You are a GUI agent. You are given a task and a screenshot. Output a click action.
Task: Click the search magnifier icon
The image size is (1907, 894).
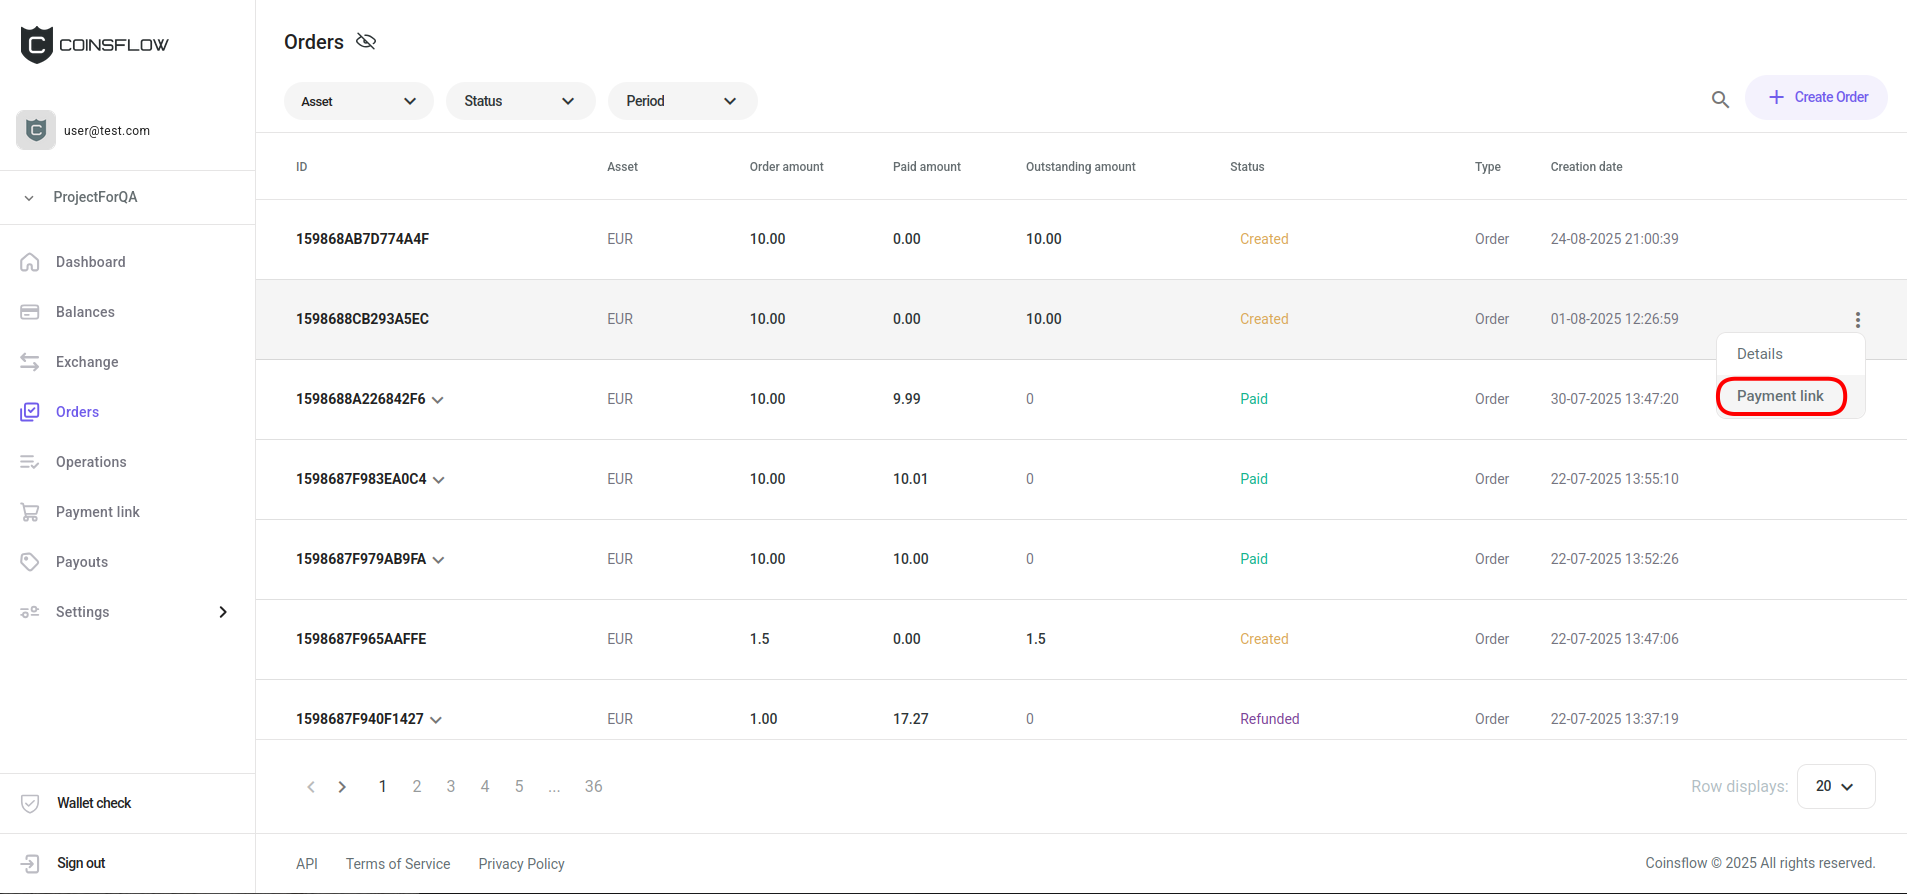(1720, 99)
